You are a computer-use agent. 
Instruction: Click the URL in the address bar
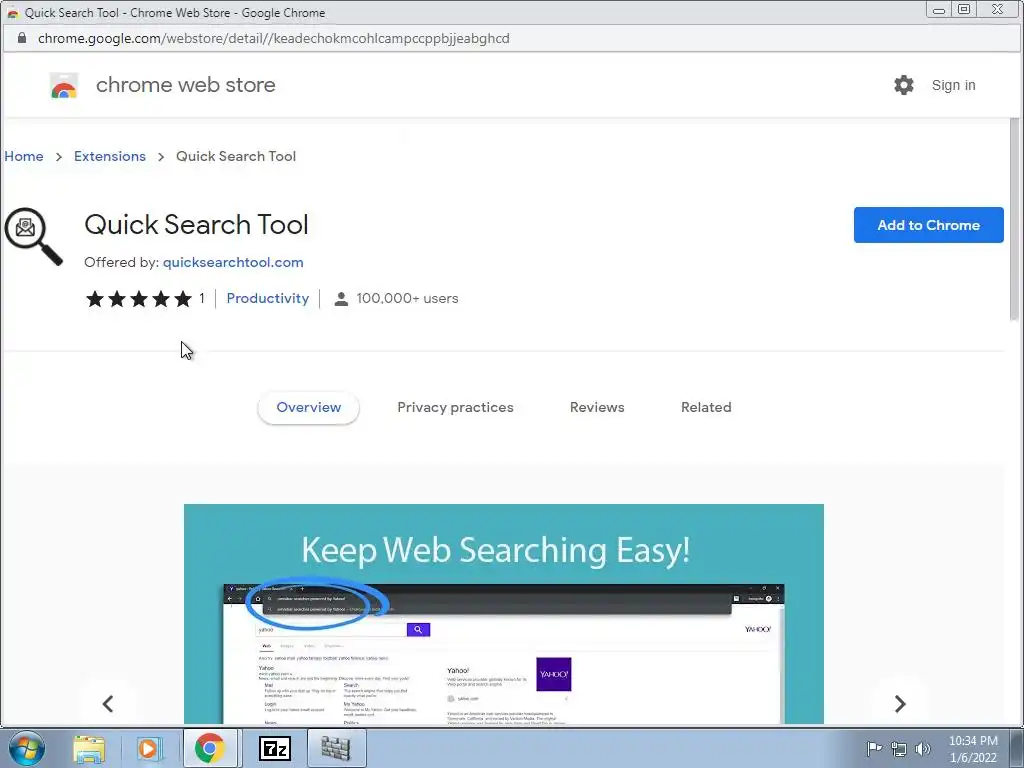274,39
